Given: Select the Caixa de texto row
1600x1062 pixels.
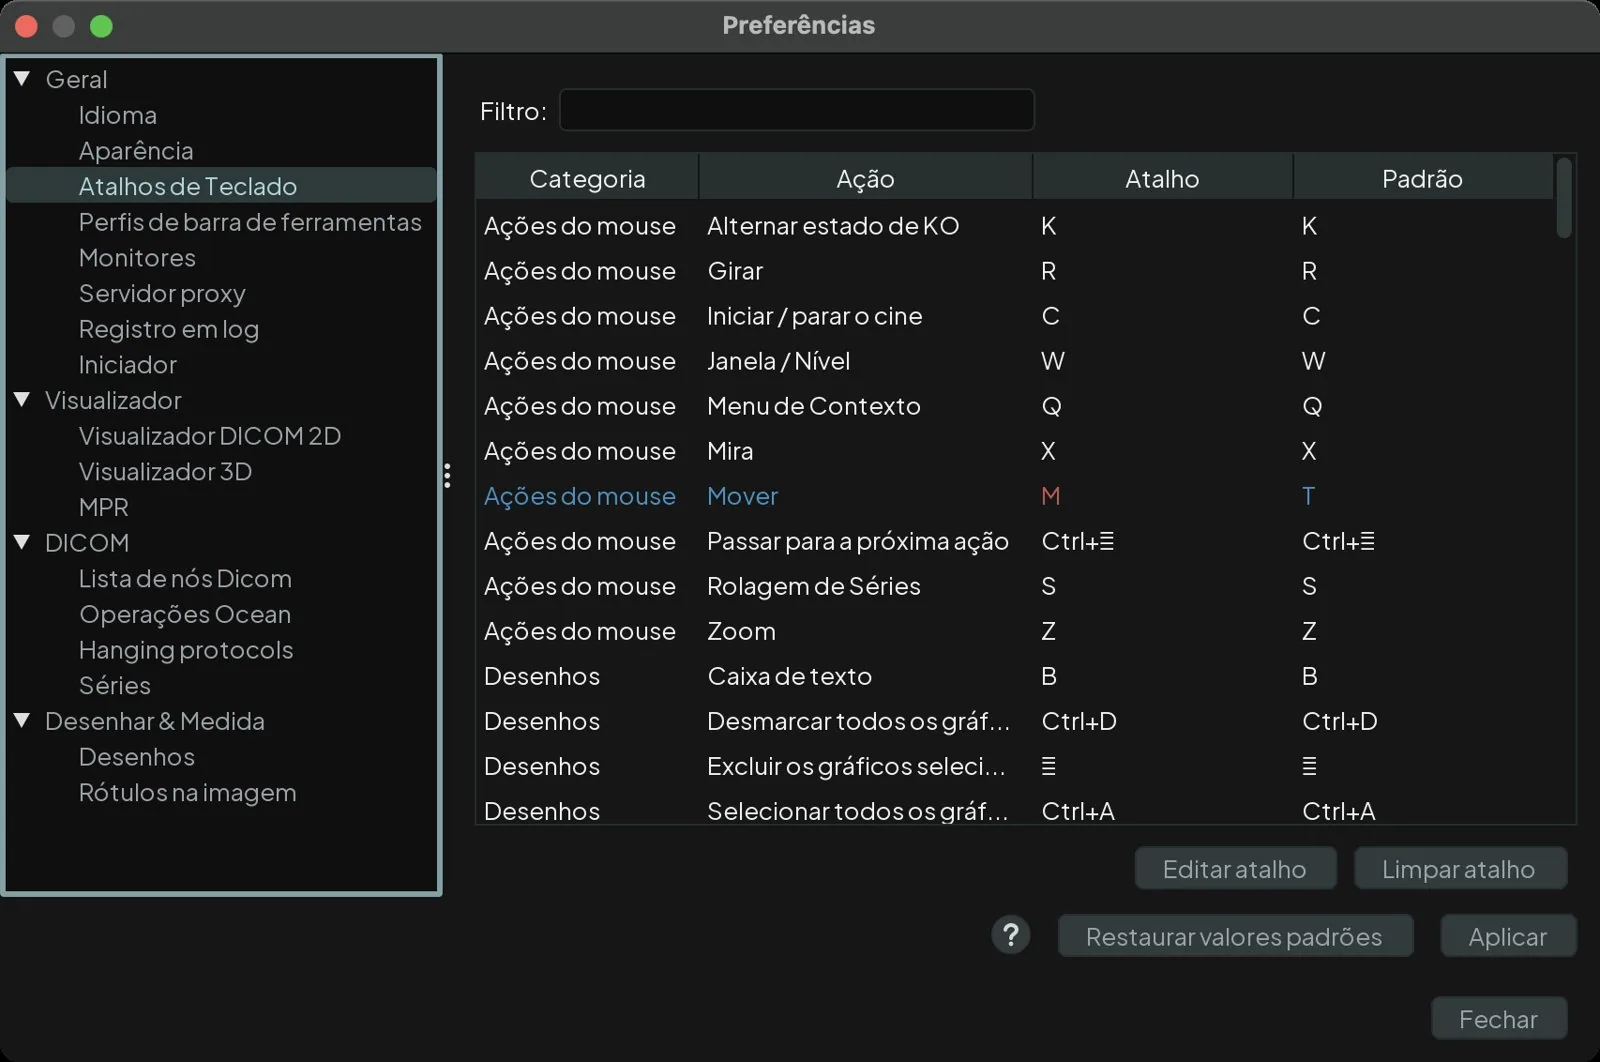Looking at the screenshot, I should (1015, 676).
